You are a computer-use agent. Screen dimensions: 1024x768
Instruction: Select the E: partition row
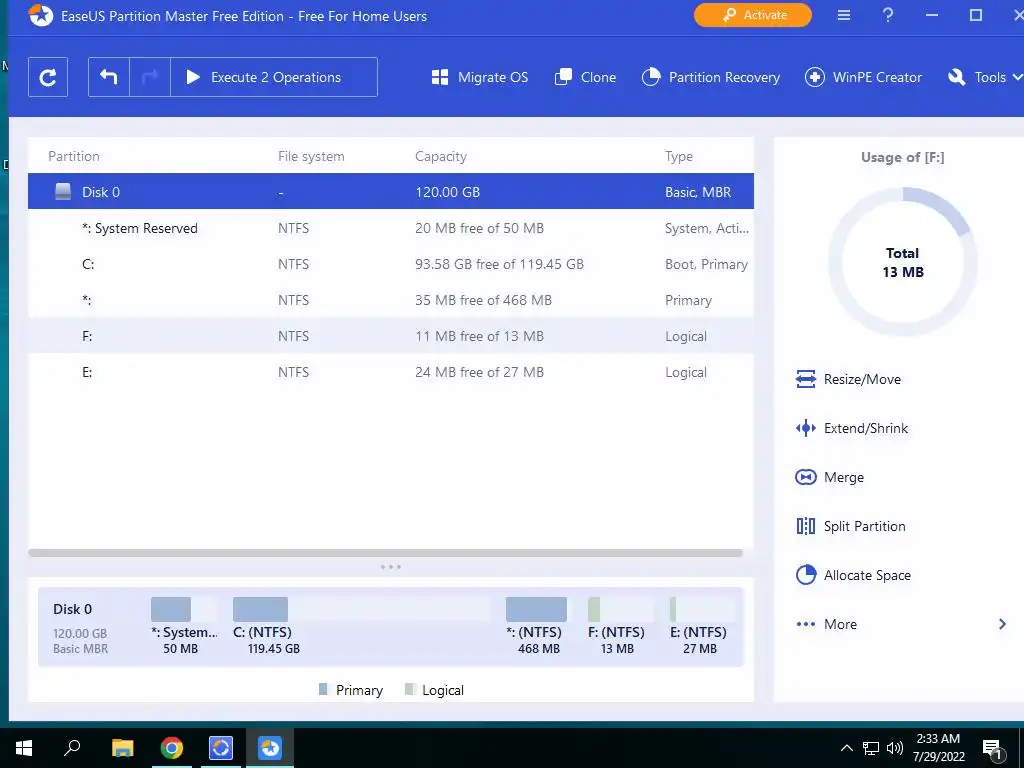click(391, 372)
